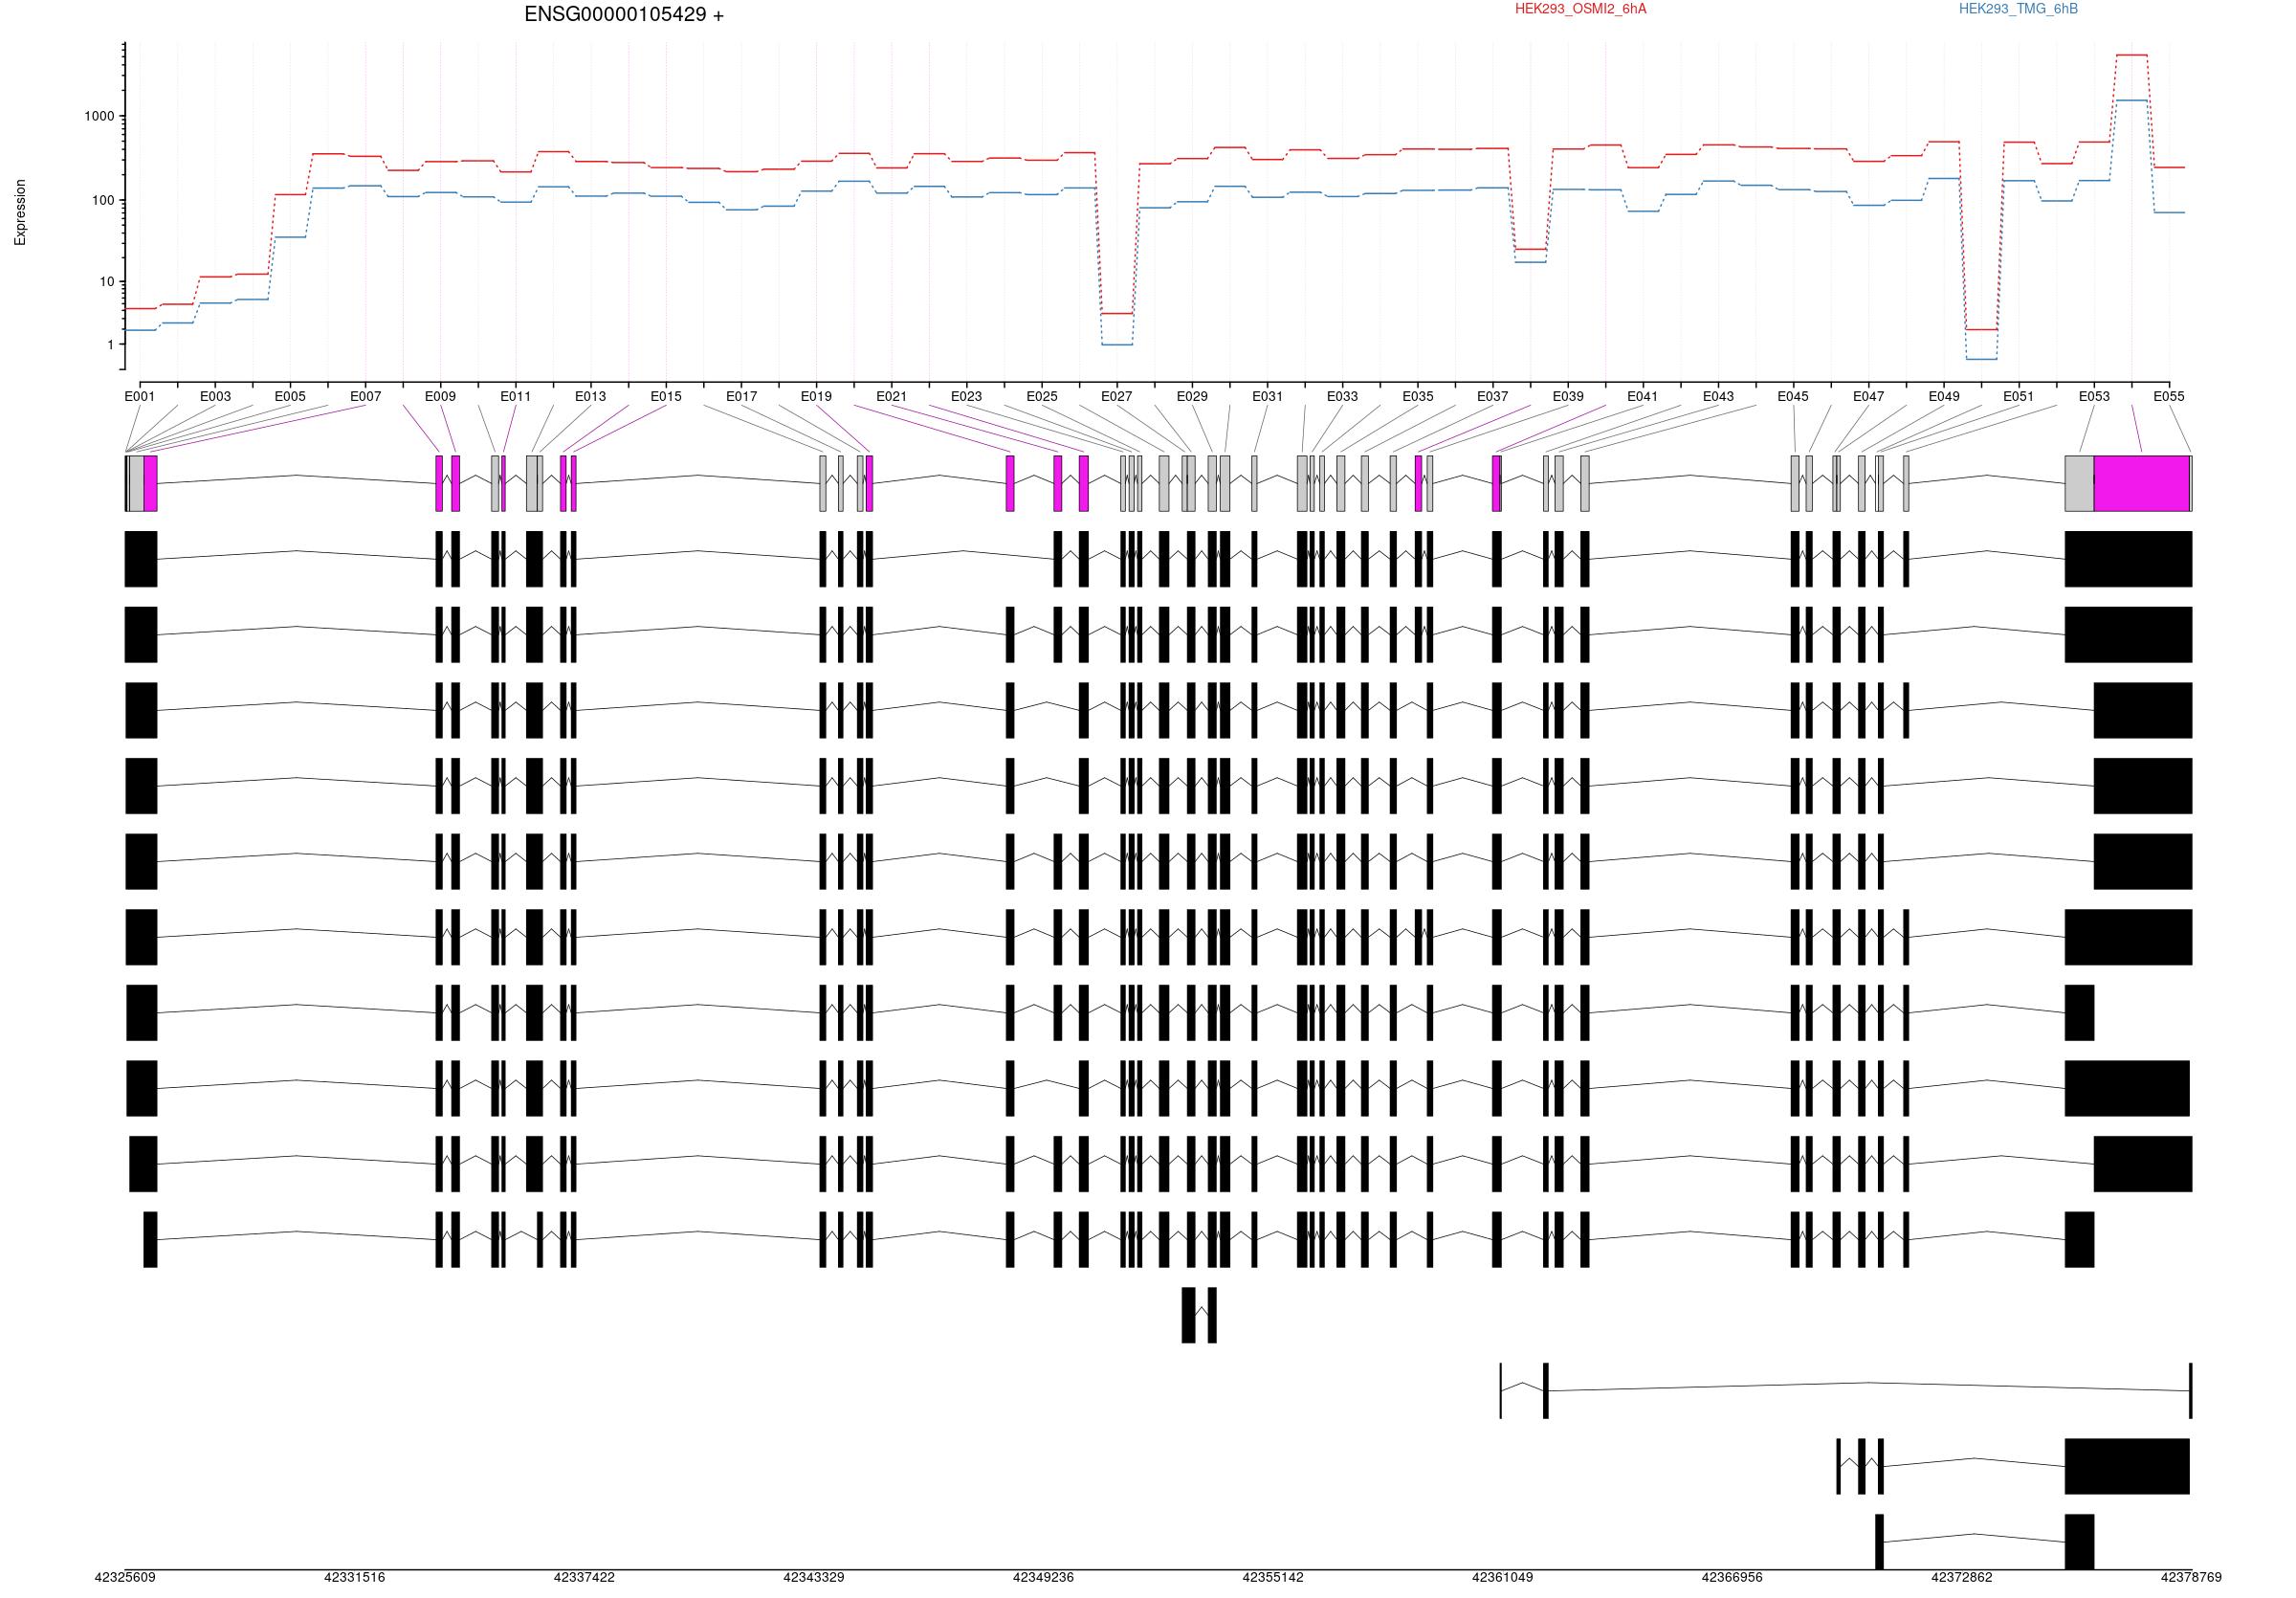This screenshot has height=1598, width=2296.
Task: Click the exon label E001
Action: tap(140, 396)
